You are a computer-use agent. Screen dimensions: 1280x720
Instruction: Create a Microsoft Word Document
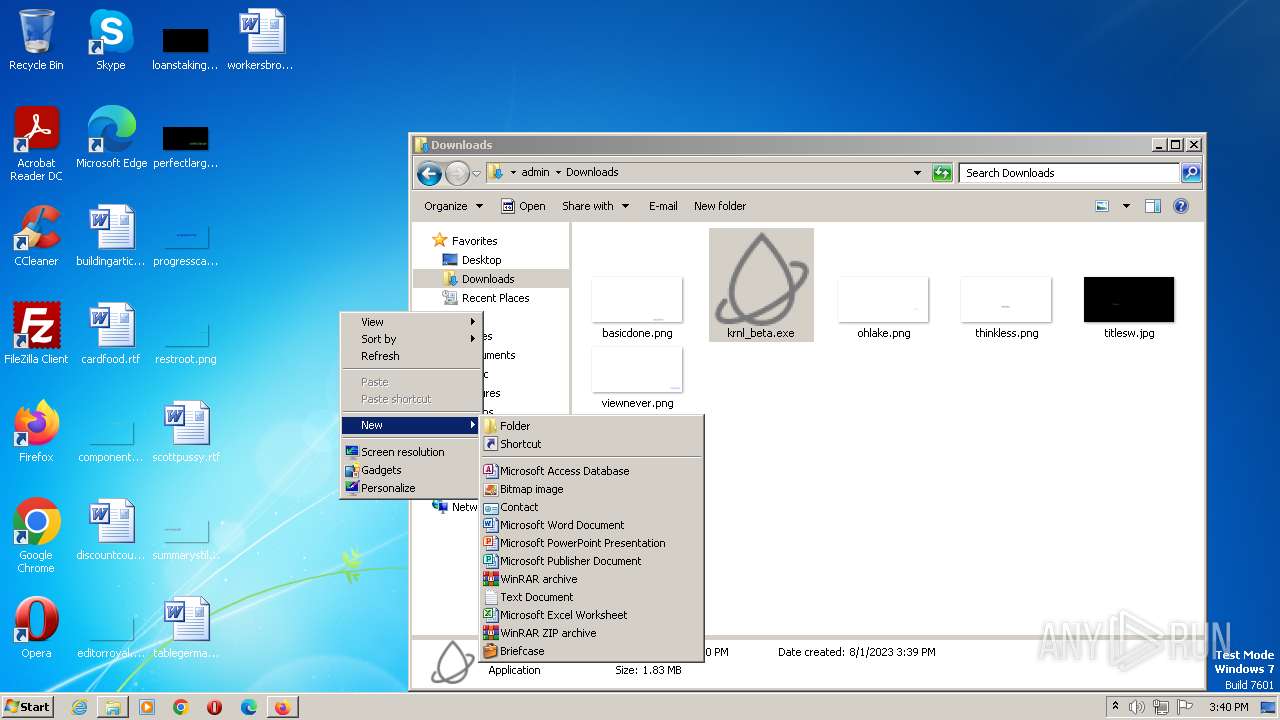pos(592,525)
